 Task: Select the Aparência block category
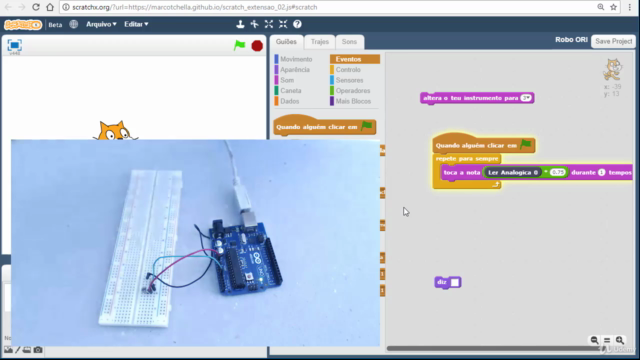[295, 70]
